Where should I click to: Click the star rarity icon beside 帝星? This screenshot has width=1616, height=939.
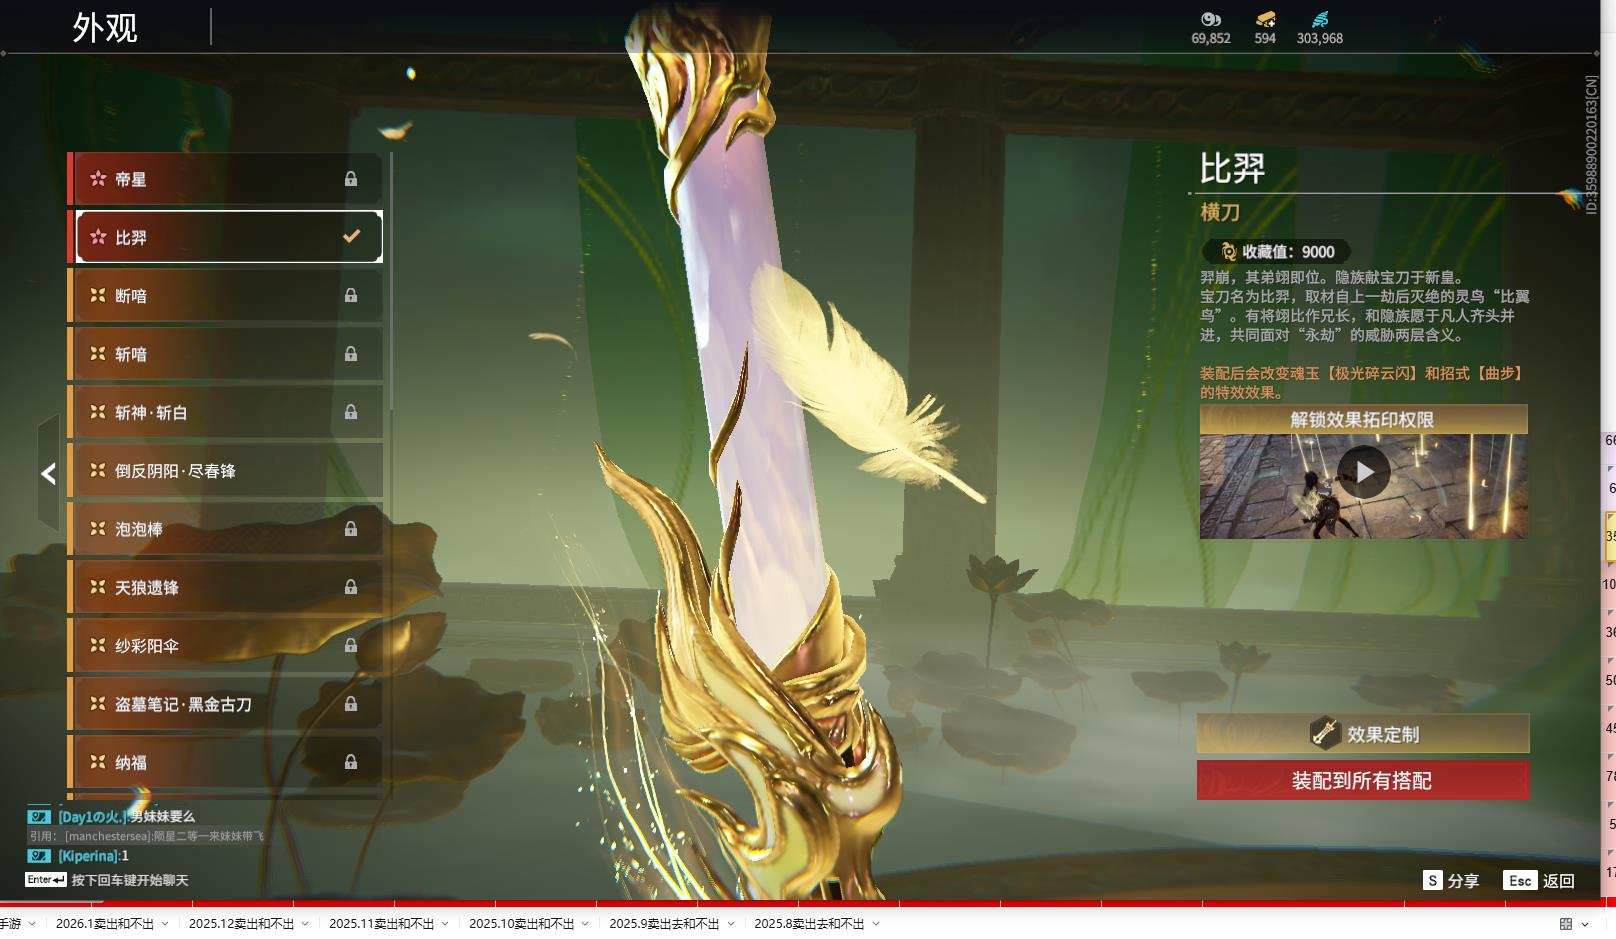tap(98, 179)
